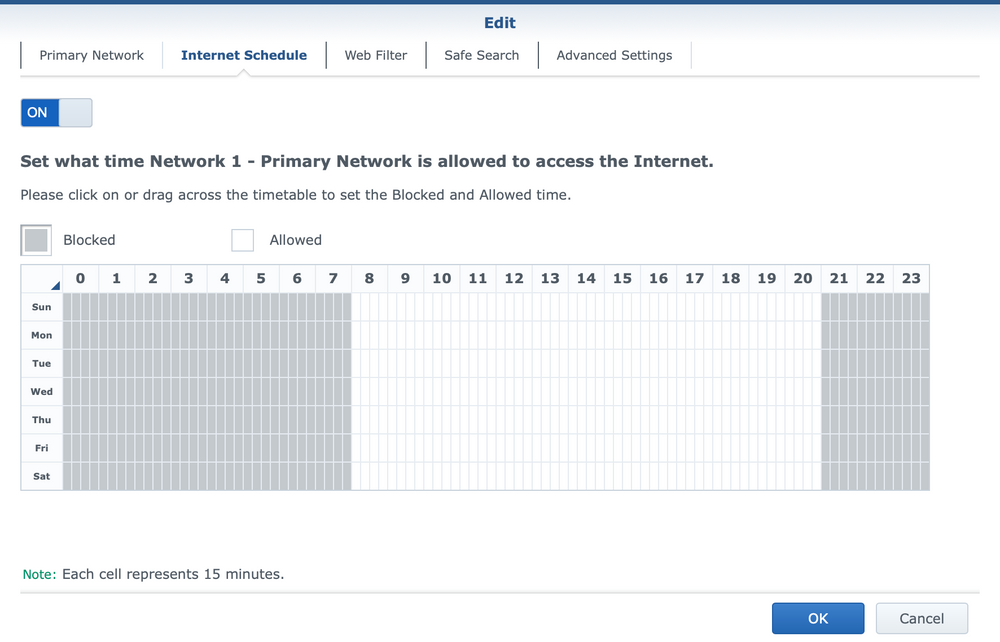
Task: Confirm changes with the OK button
Action: tap(818, 618)
